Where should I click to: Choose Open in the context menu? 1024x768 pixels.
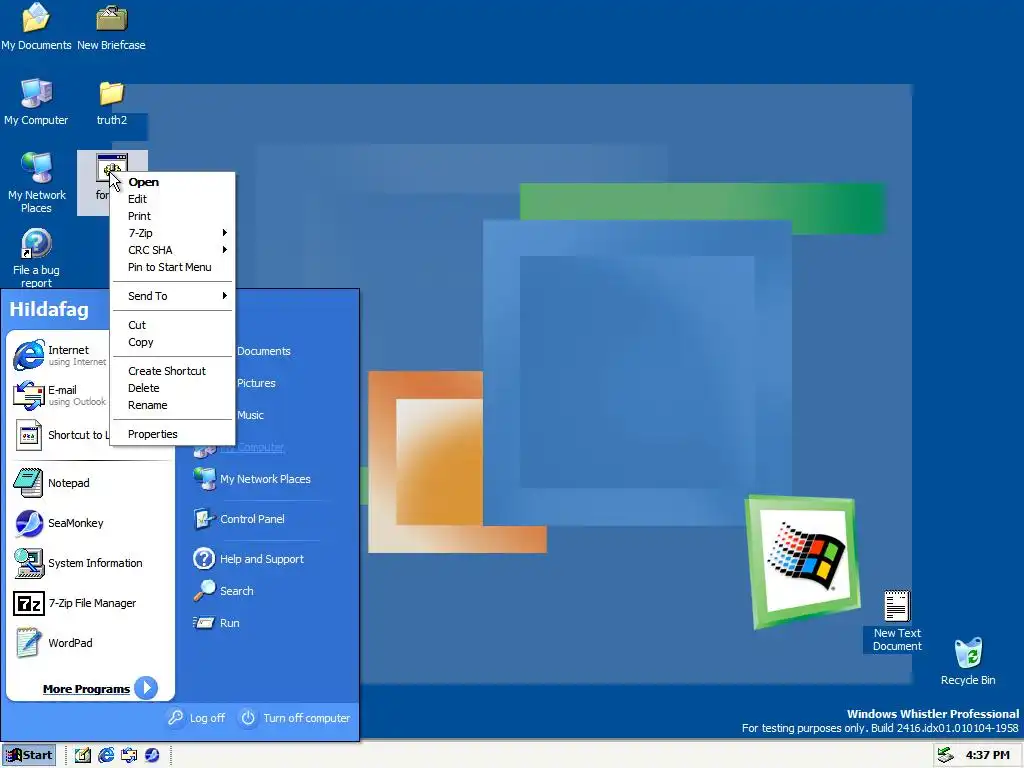tap(173, 182)
